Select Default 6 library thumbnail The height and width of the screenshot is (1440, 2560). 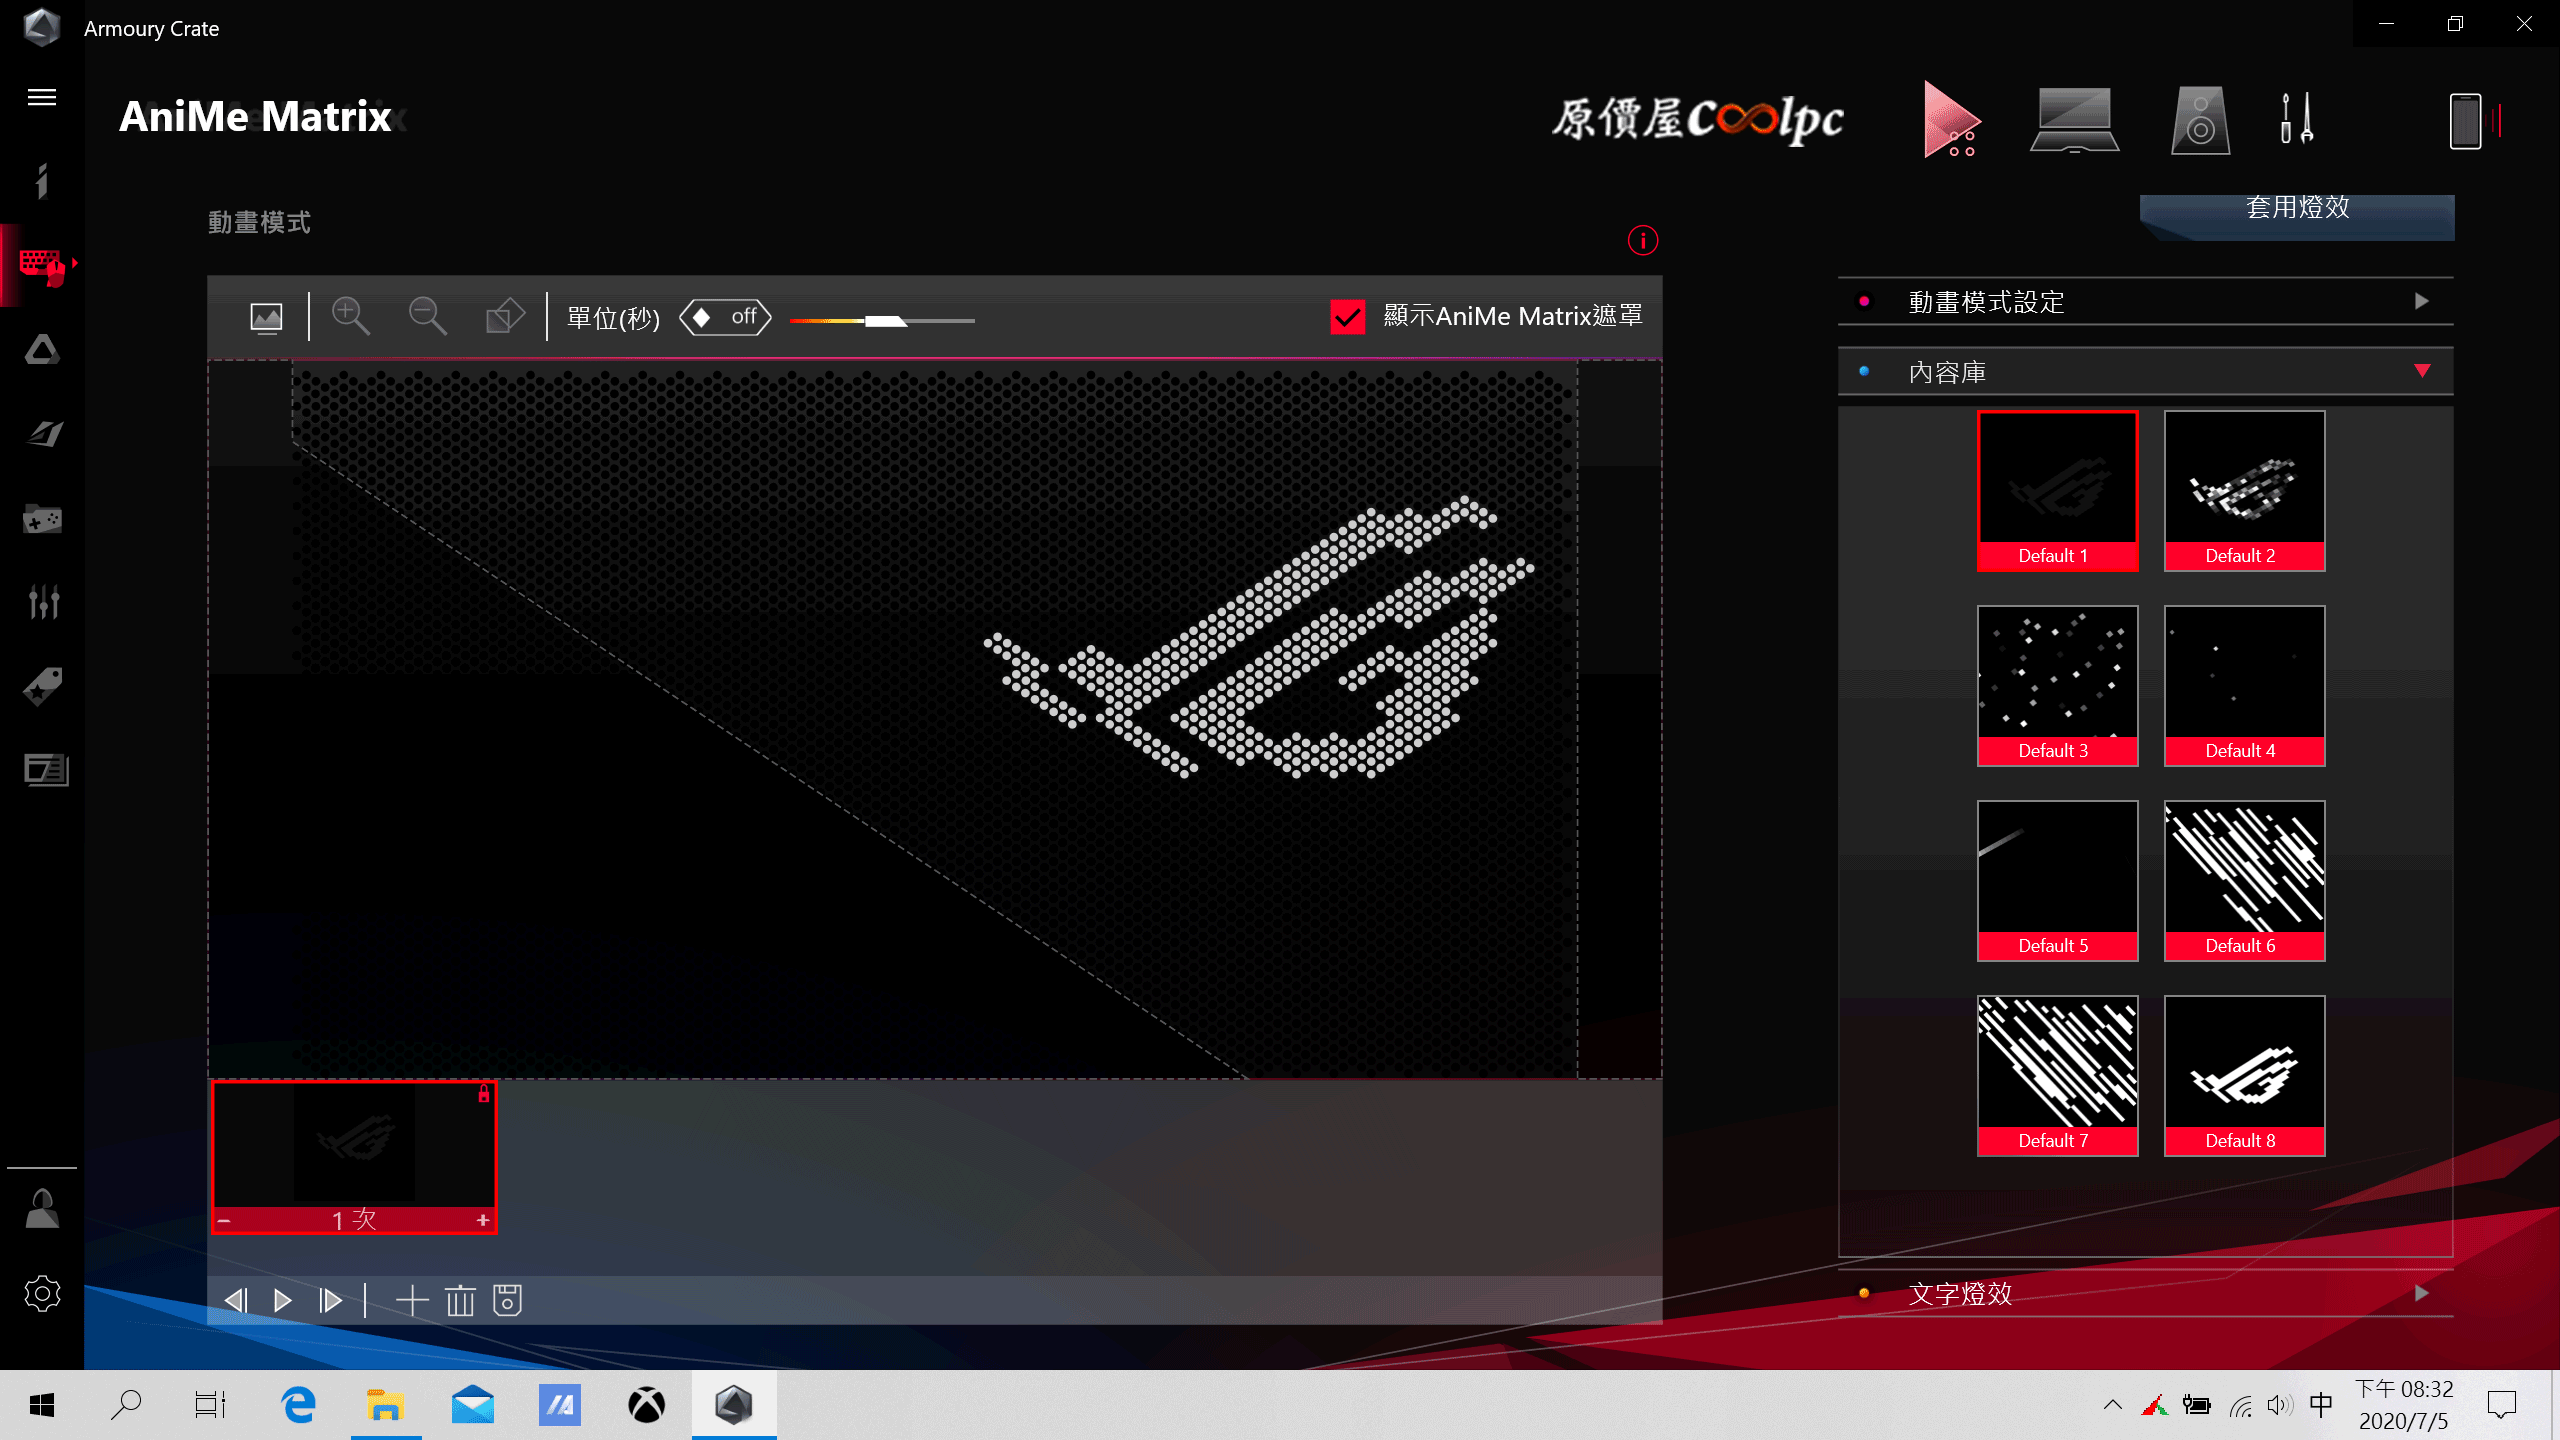(2244, 880)
